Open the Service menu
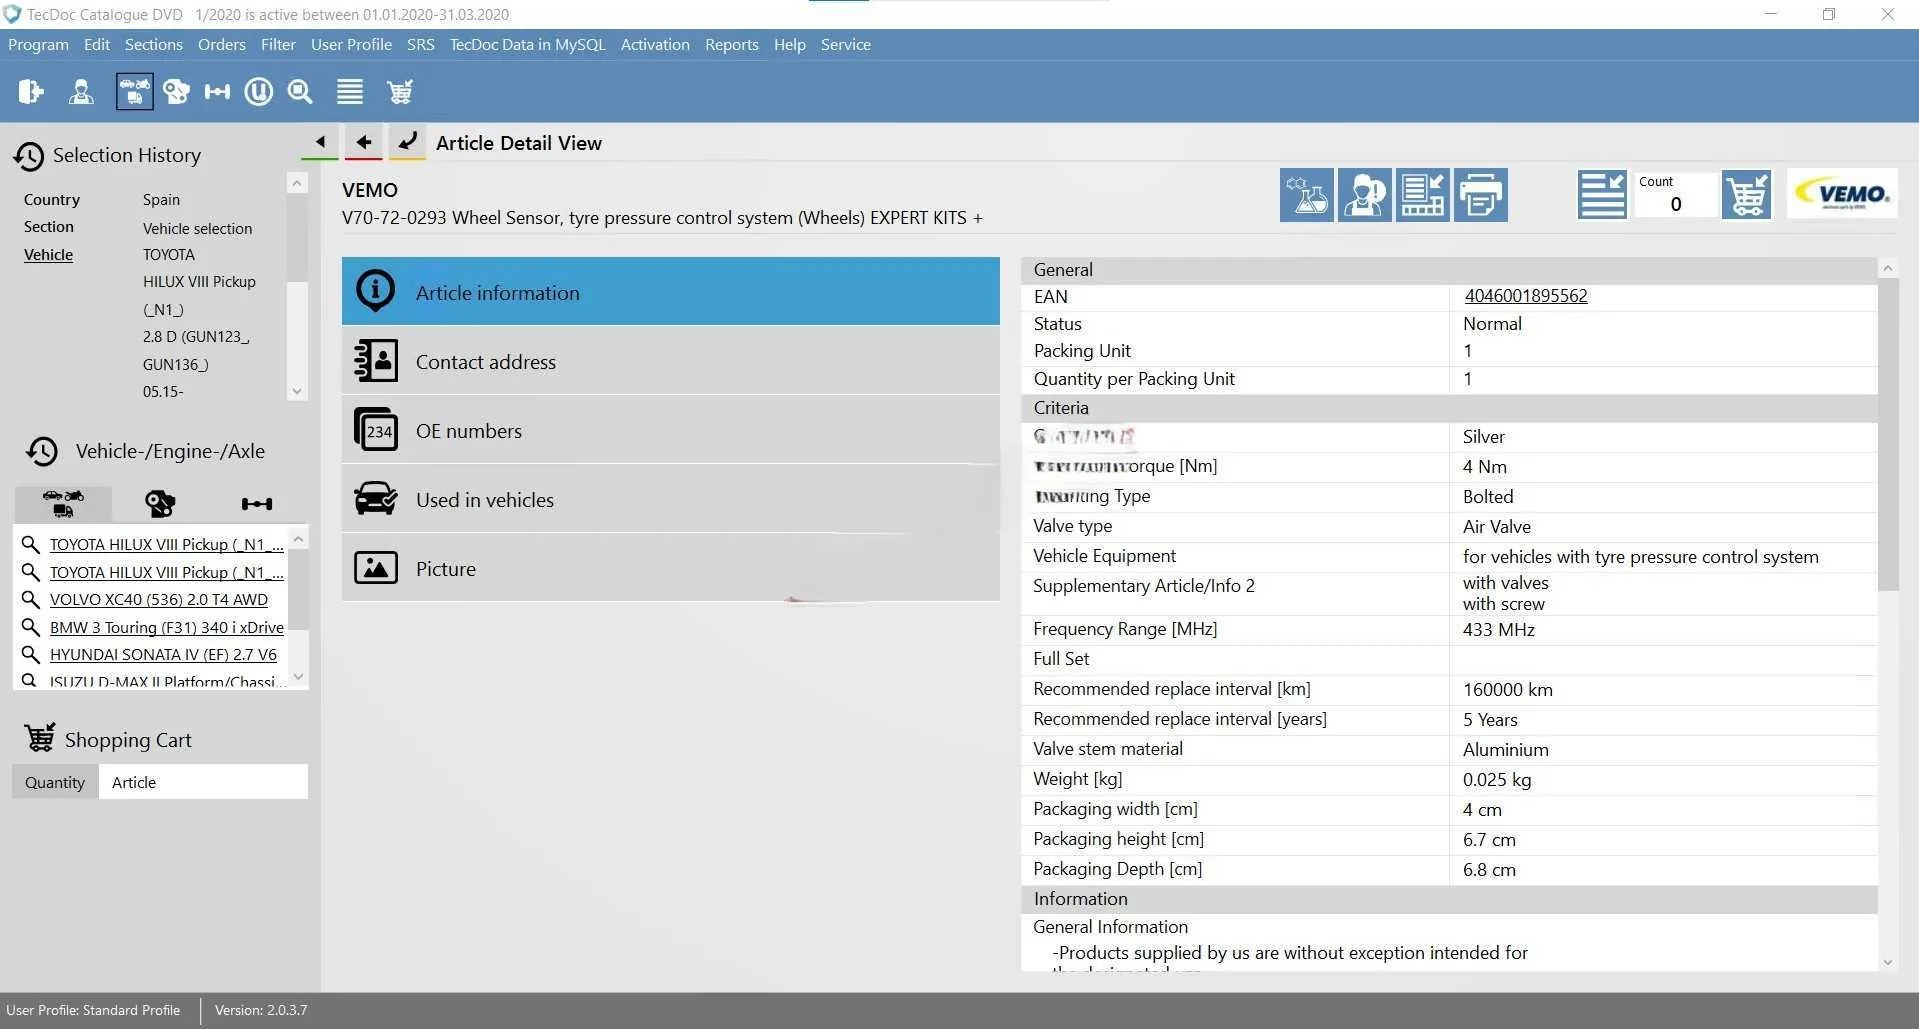This screenshot has width=1919, height=1029. click(846, 45)
